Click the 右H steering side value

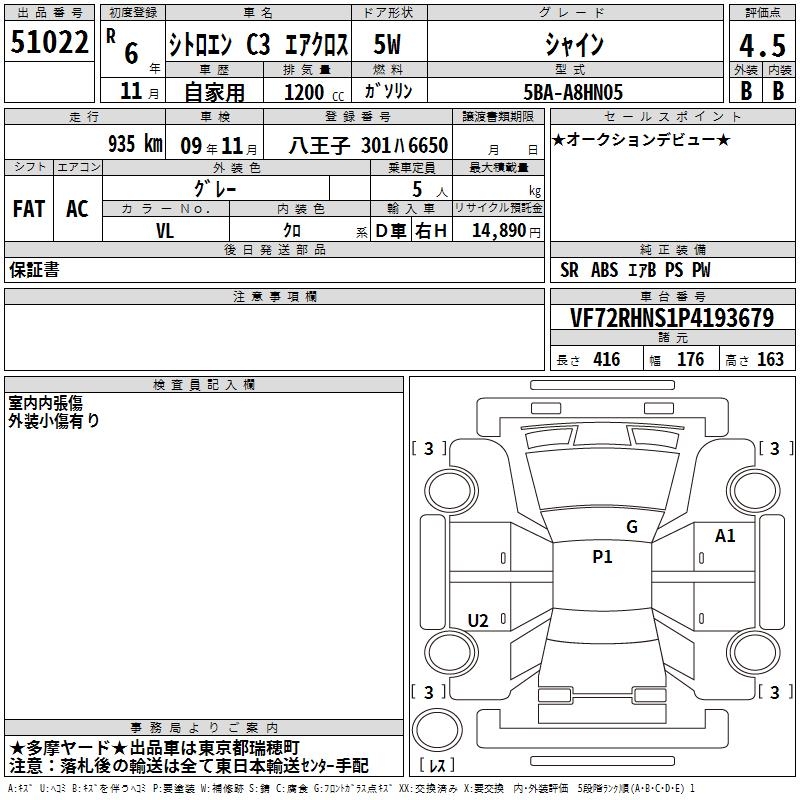click(x=431, y=231)
